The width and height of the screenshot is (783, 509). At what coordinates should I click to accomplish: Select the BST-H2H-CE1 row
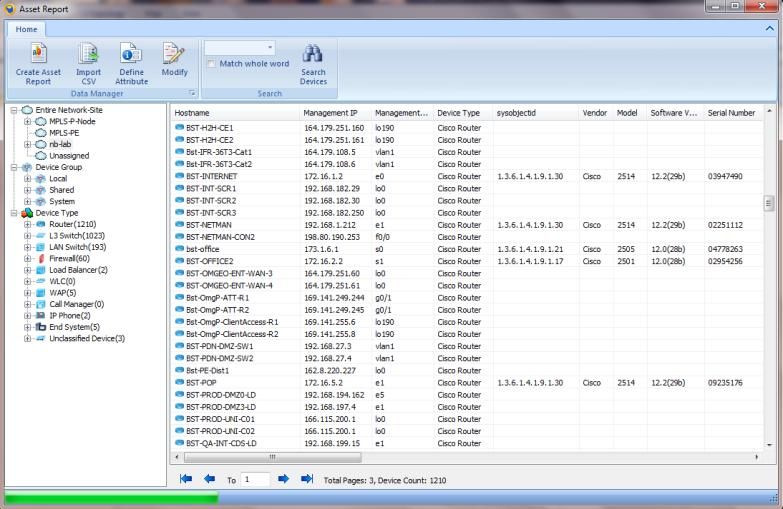coord(466,128)
